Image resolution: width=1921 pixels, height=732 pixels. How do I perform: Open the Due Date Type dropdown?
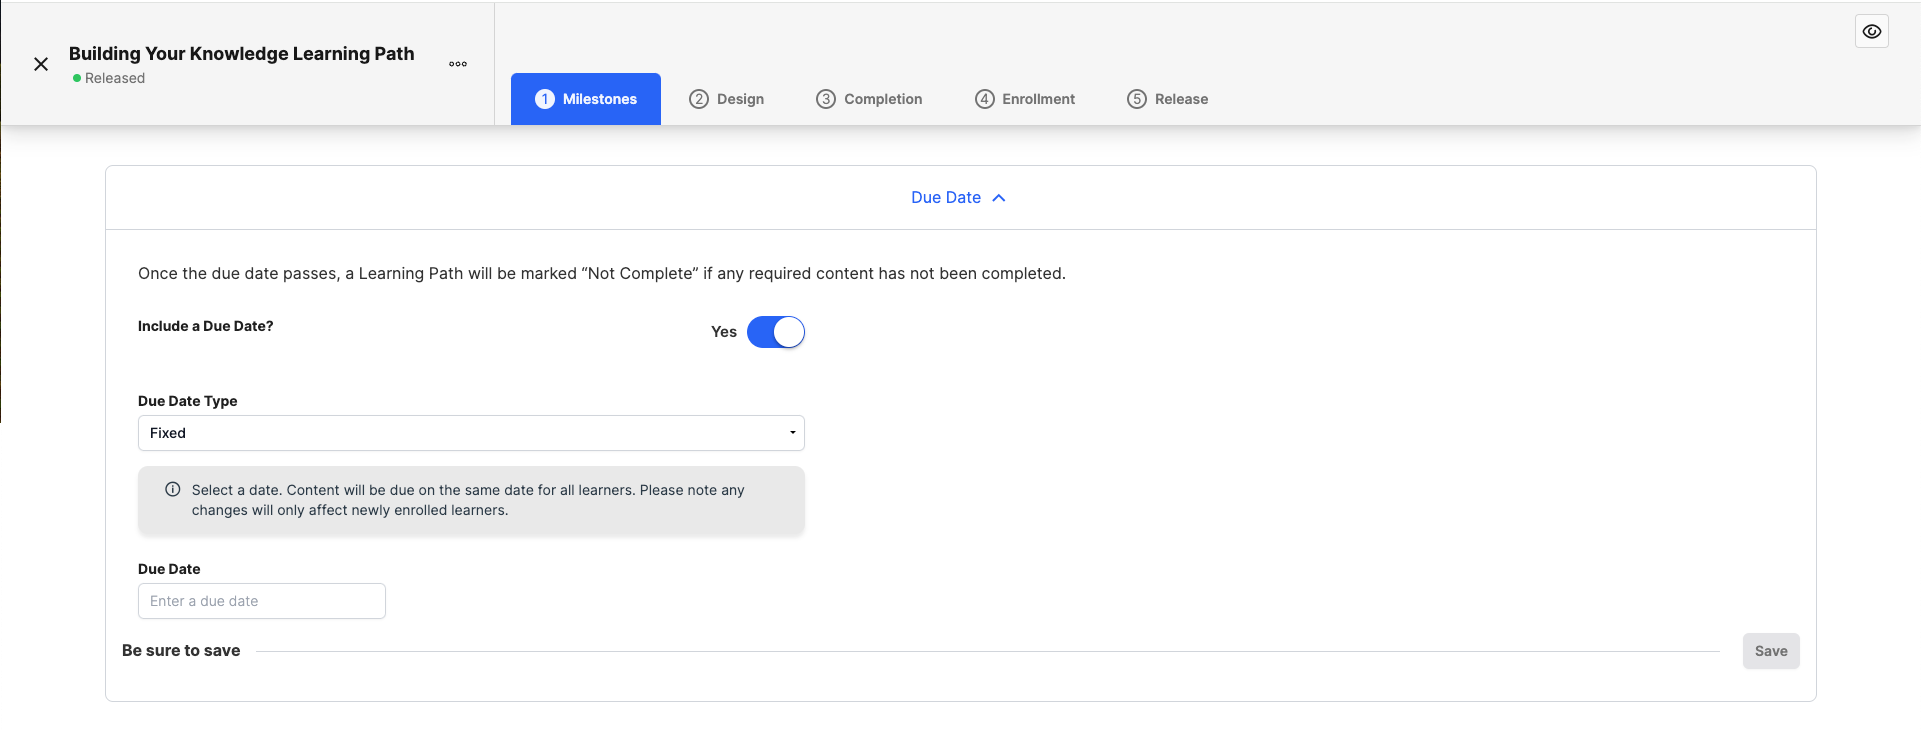[471, 433]
